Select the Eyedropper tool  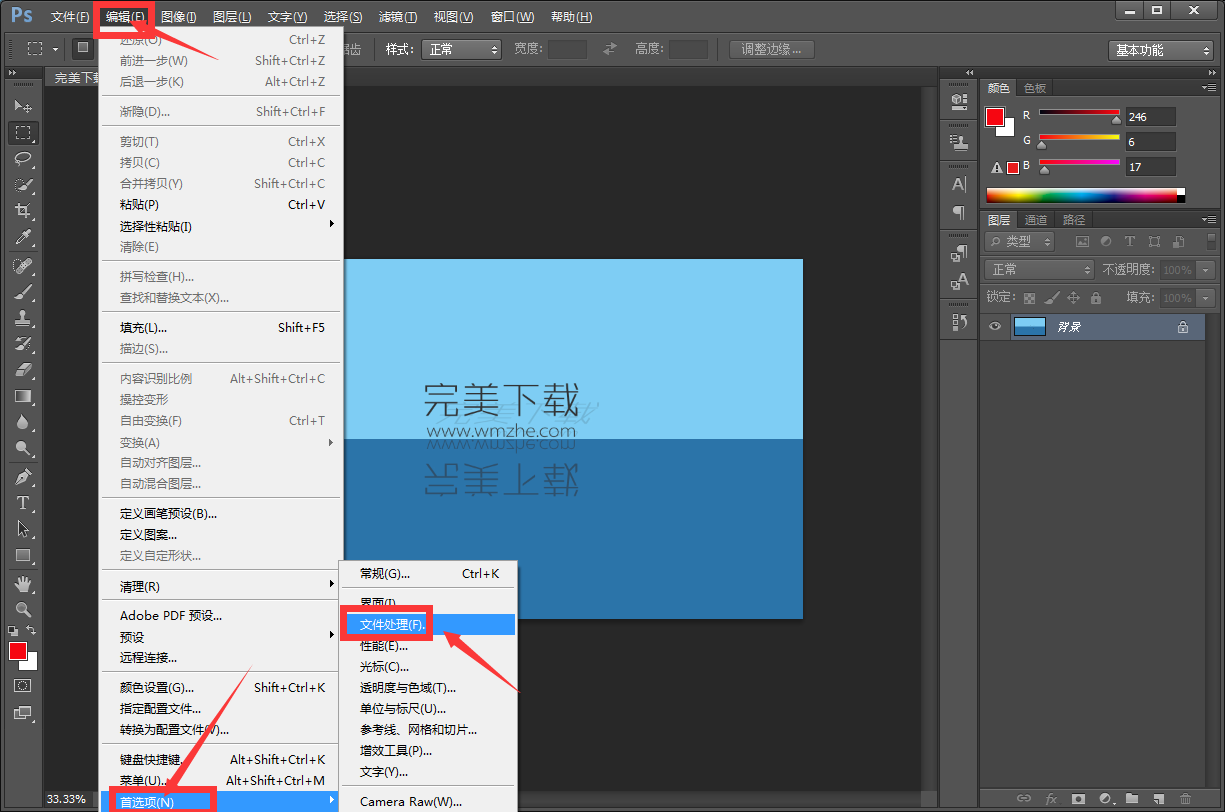tap(23, 238)
